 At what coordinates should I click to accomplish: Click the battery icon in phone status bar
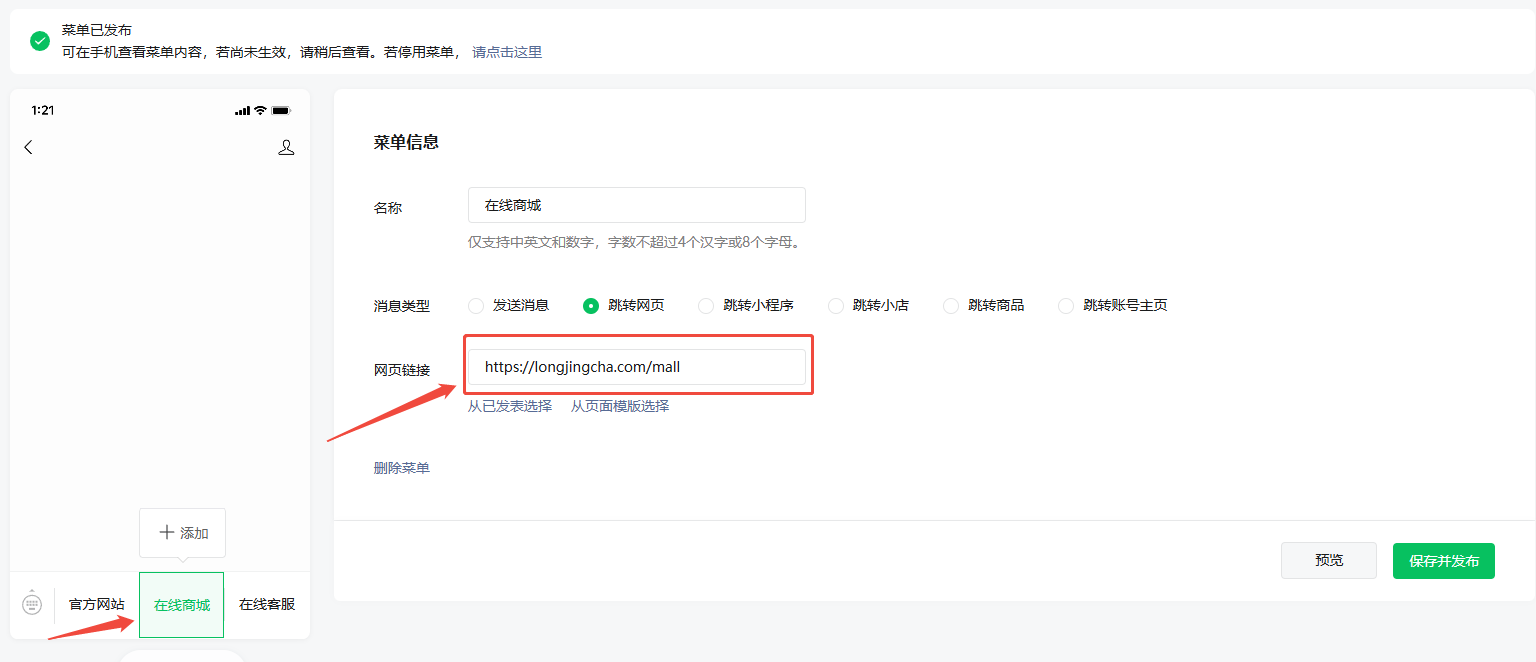click(x=281, y=110)
